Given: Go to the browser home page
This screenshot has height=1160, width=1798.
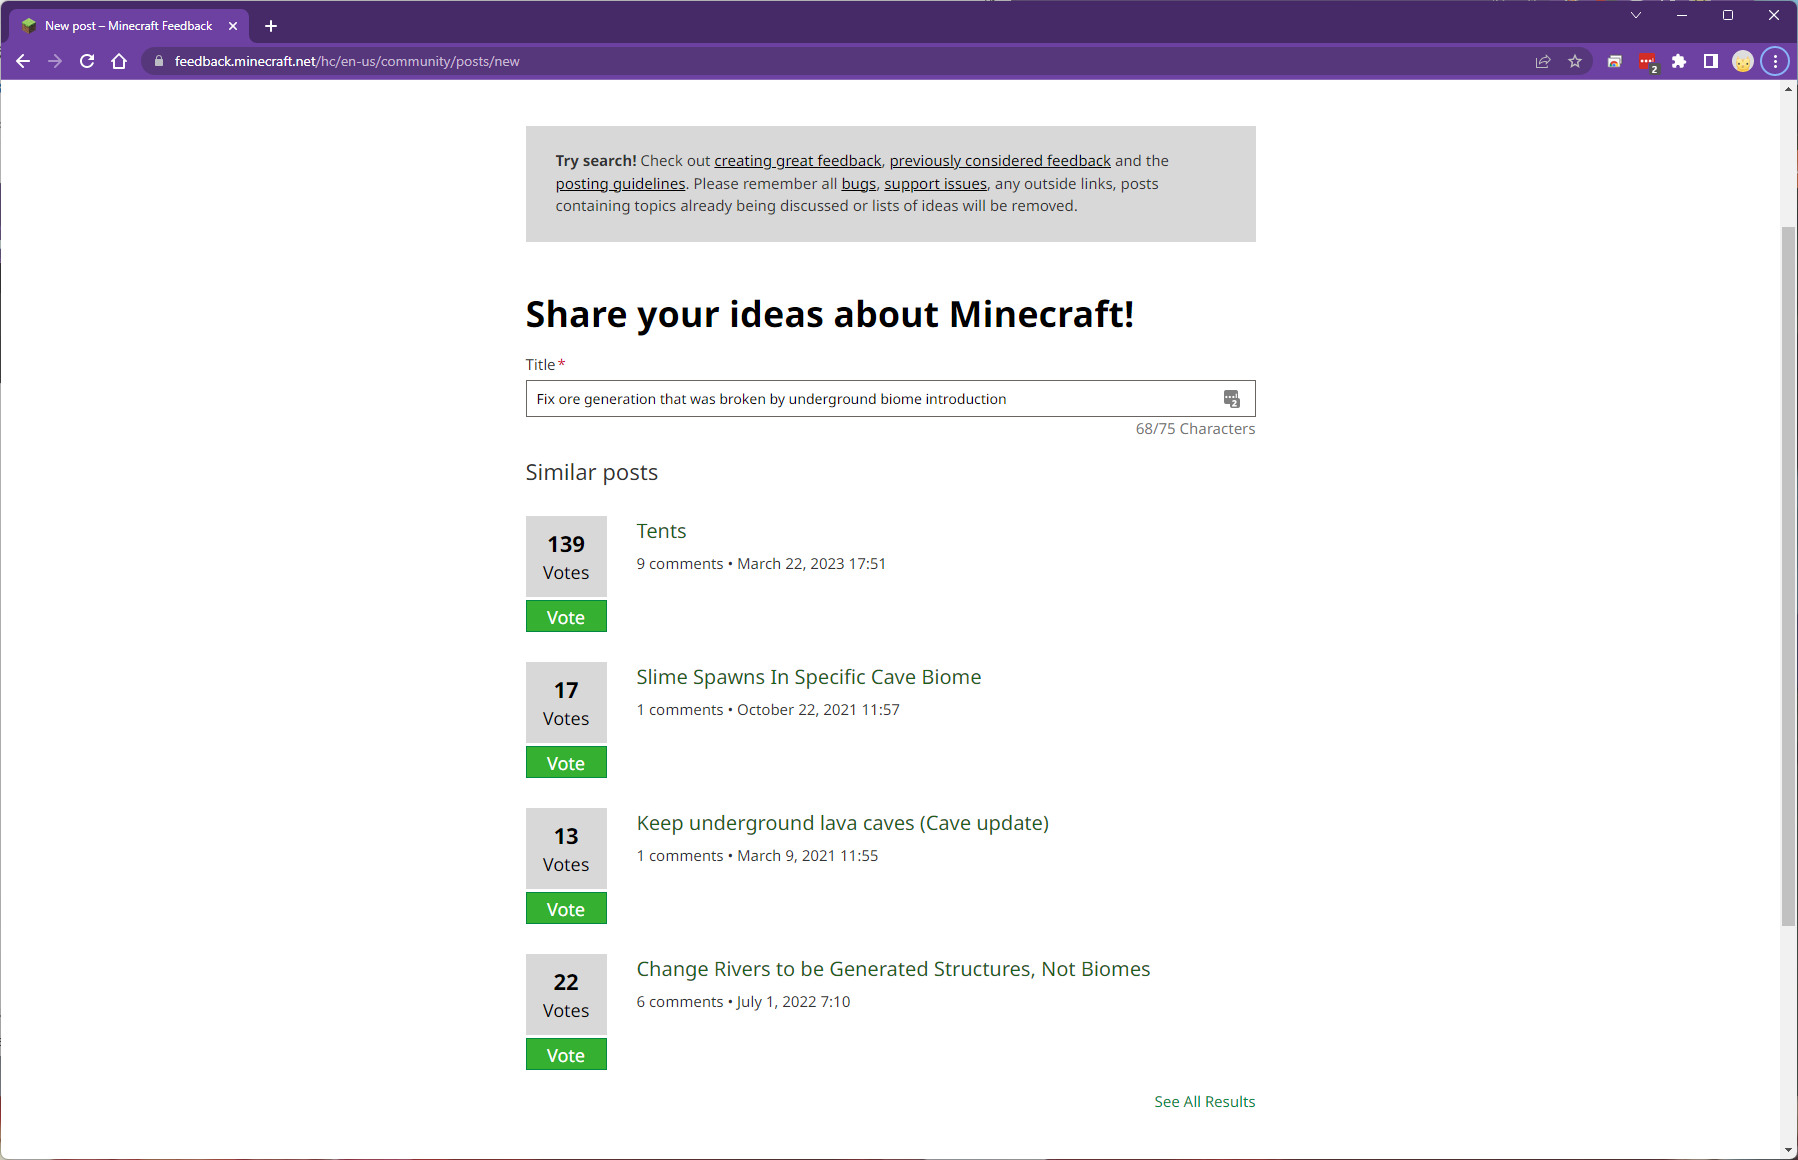Looking at the screenshot, I should (119, 61).
